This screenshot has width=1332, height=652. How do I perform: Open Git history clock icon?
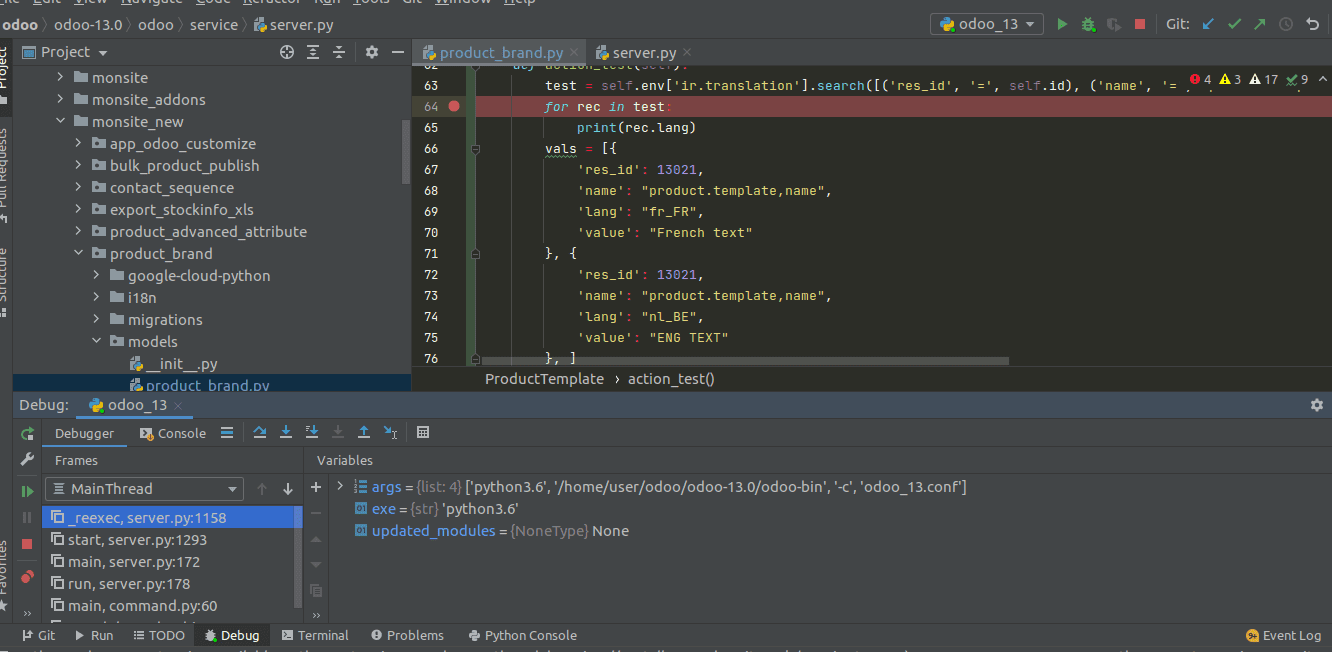click(x=1286, y=24)
